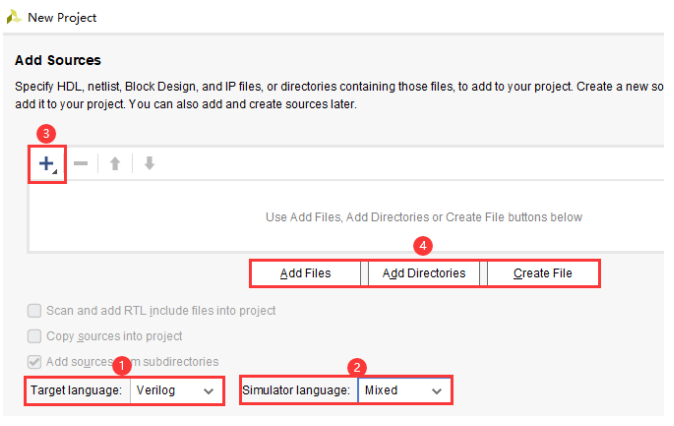Open the Target language dropdown
The height and width of the screenshot is (426, 674).
pos(177,390)
